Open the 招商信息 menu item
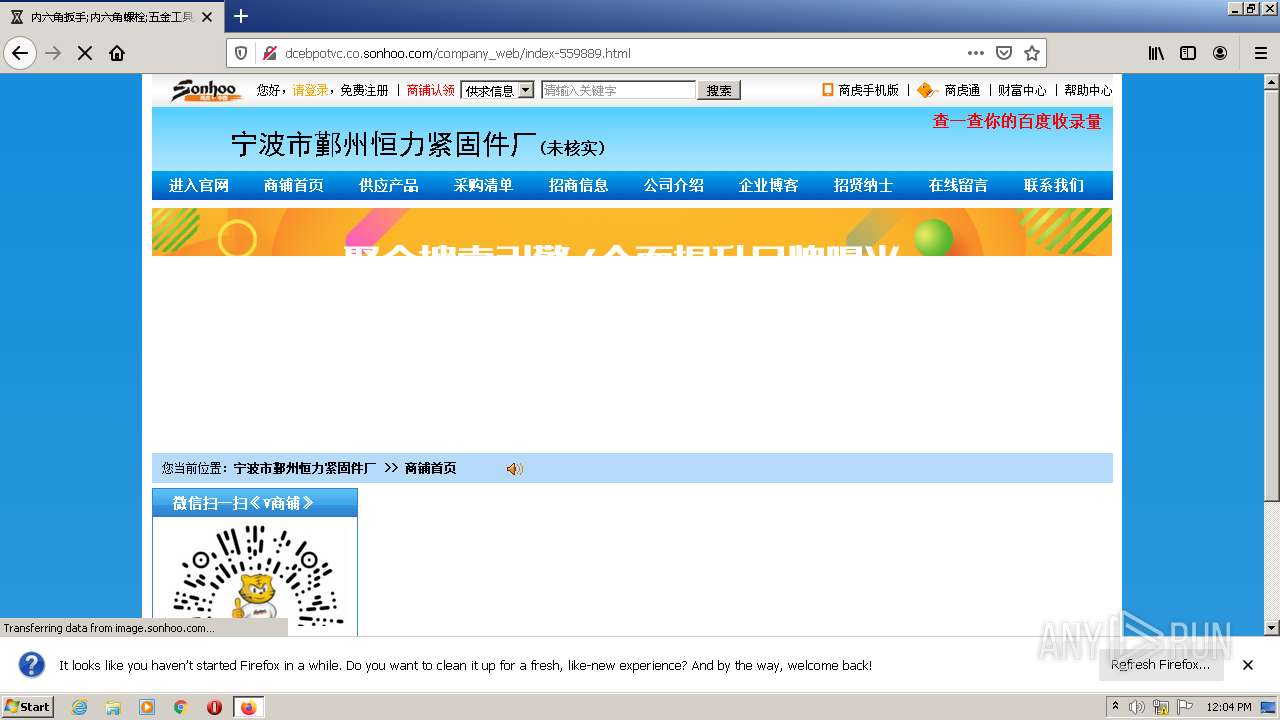The height and width of the screenshot is (720, 1280). pyautogui.click(x=579, y=185)
